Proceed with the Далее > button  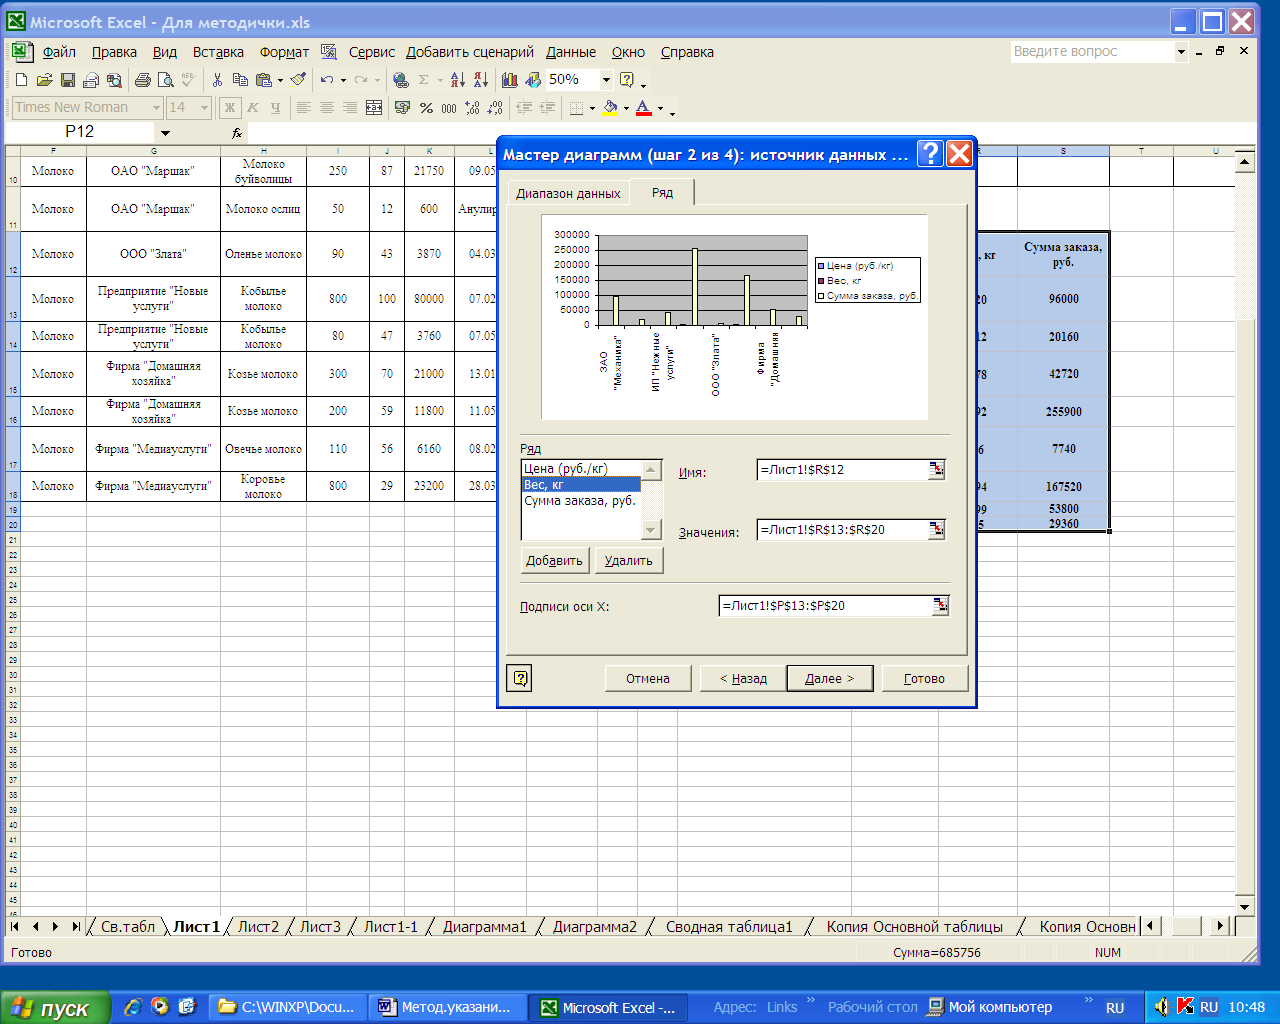coord(829,678)
